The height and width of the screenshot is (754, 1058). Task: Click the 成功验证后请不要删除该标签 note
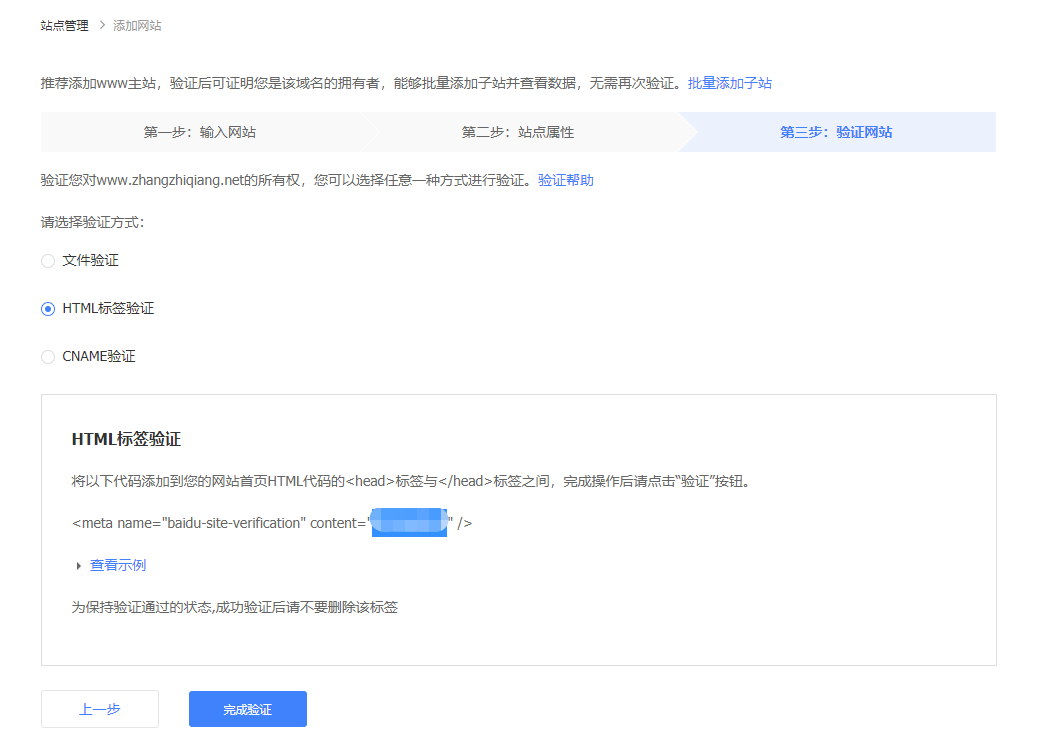pos(234,607)
